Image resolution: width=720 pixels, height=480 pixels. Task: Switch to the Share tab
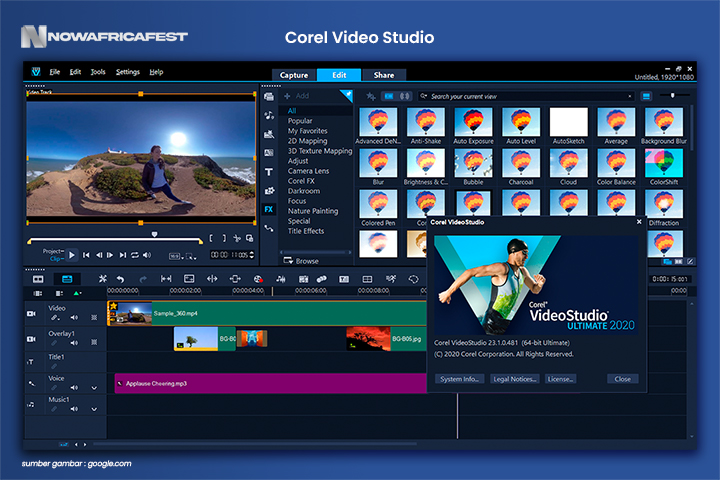tap(383, 75)
